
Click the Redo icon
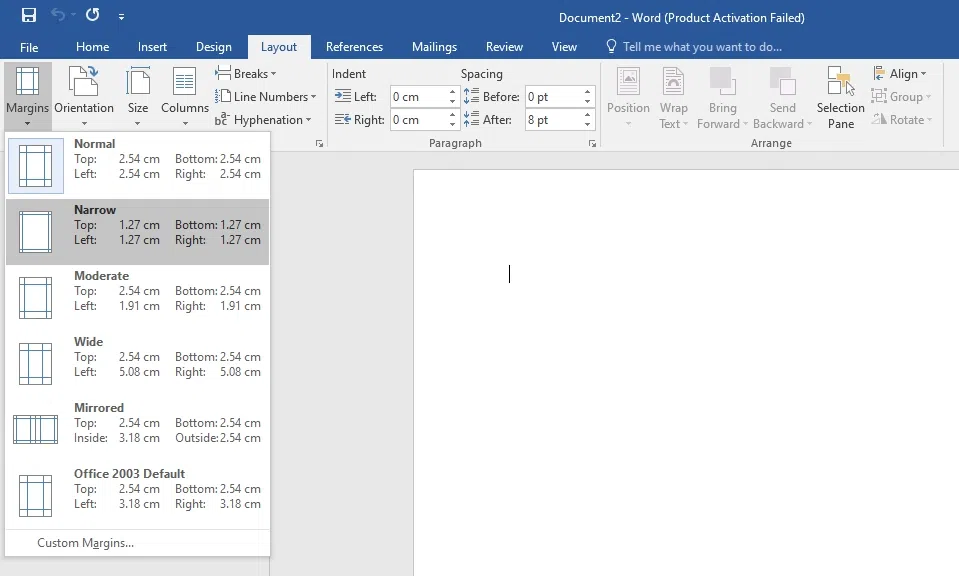pyautogui.click(x=90, y=16)
